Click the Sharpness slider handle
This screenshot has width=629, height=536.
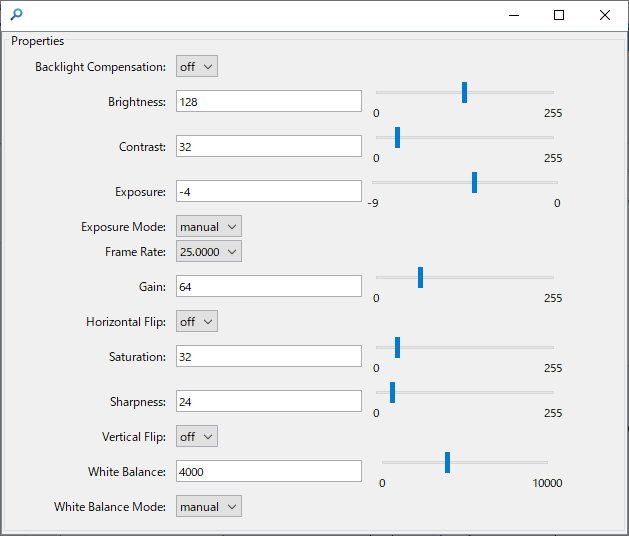pos(392,392)
